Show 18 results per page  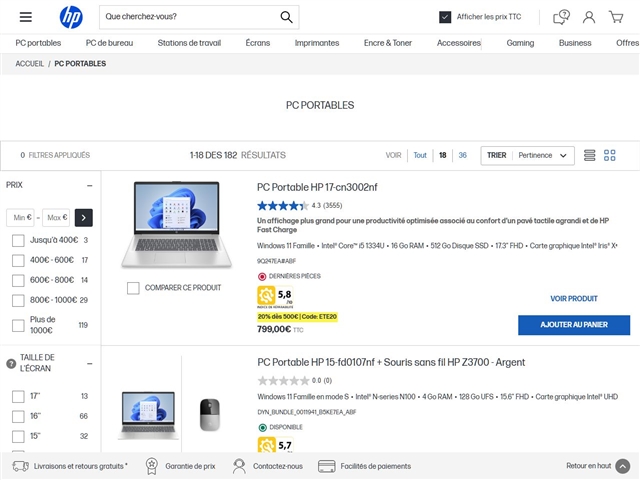pyautogui.click(x=442, y=155)
